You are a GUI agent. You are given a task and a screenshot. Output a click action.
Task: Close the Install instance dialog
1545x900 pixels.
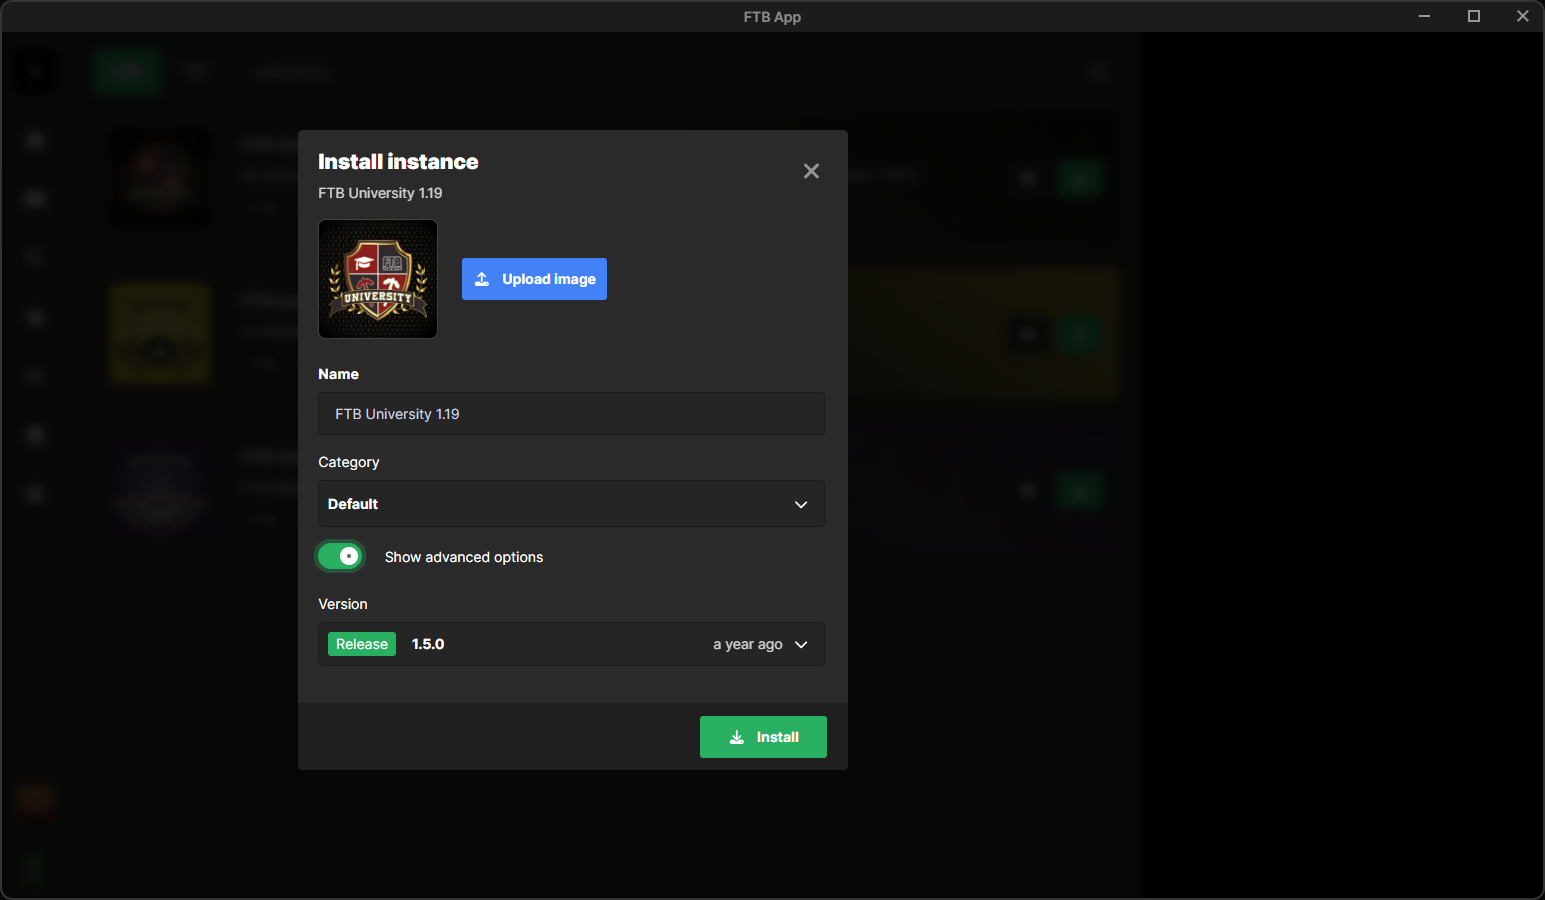811,171
